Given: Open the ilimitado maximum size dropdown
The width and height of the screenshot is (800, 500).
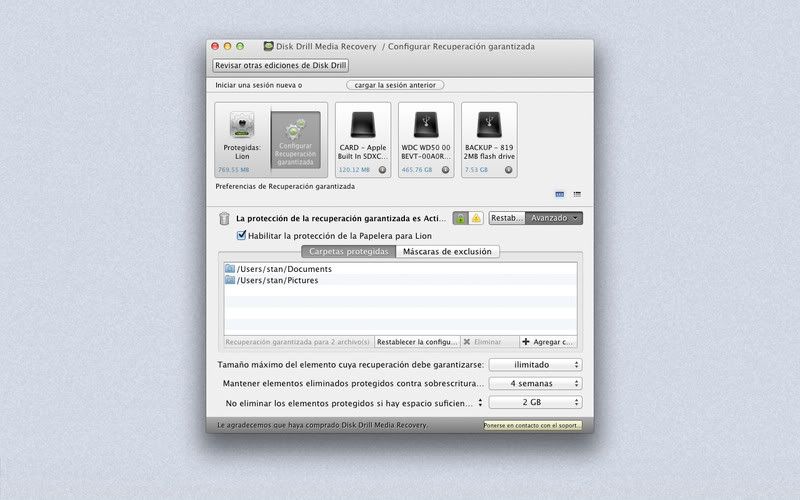Looking at the screenshot, I should click(x=535, y=365).
